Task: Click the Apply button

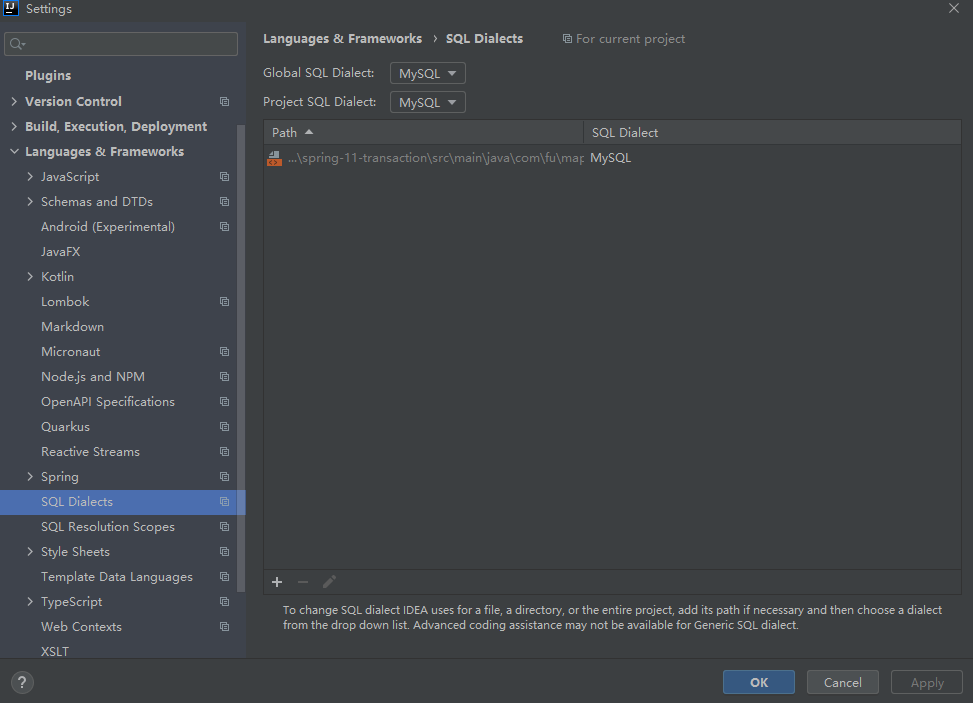Action: (926, 683)
